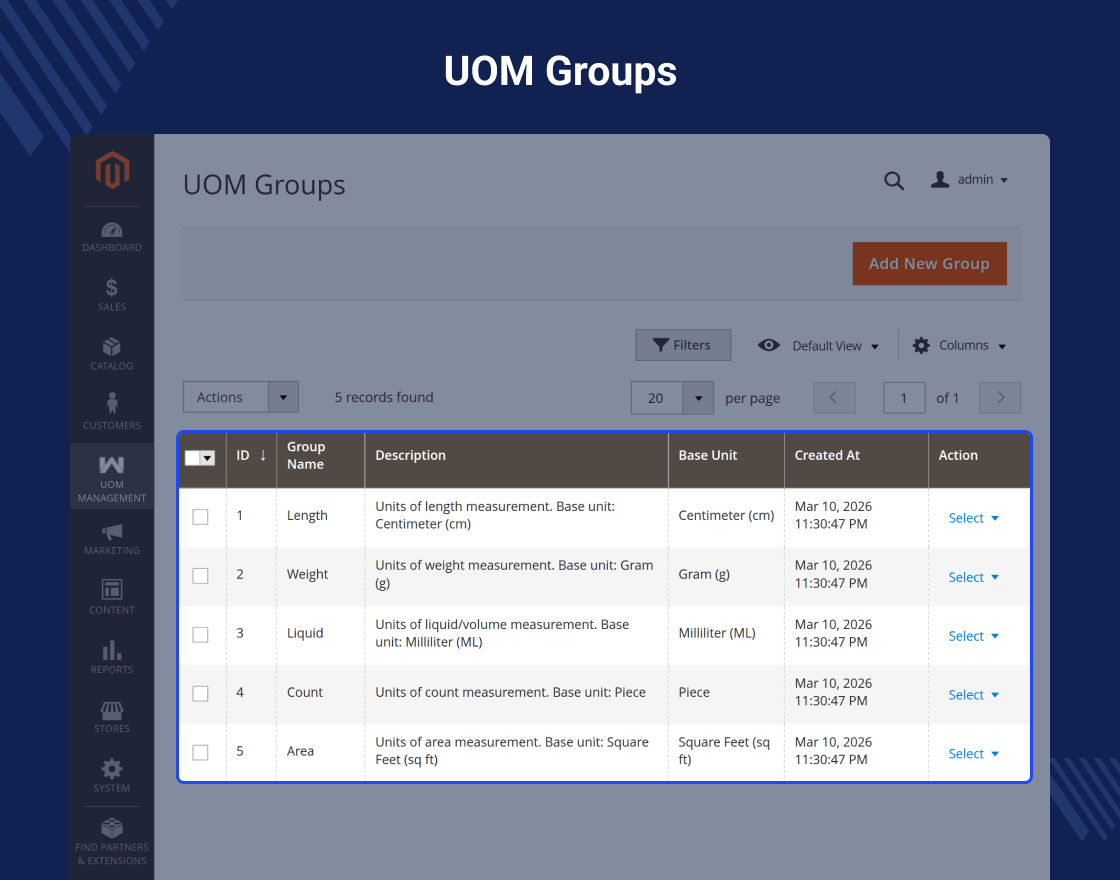The height and width of the screenshot is (880, 1120).
Task: Open select-all options dropdown arrow in header
Action: [x=208, y=458]
